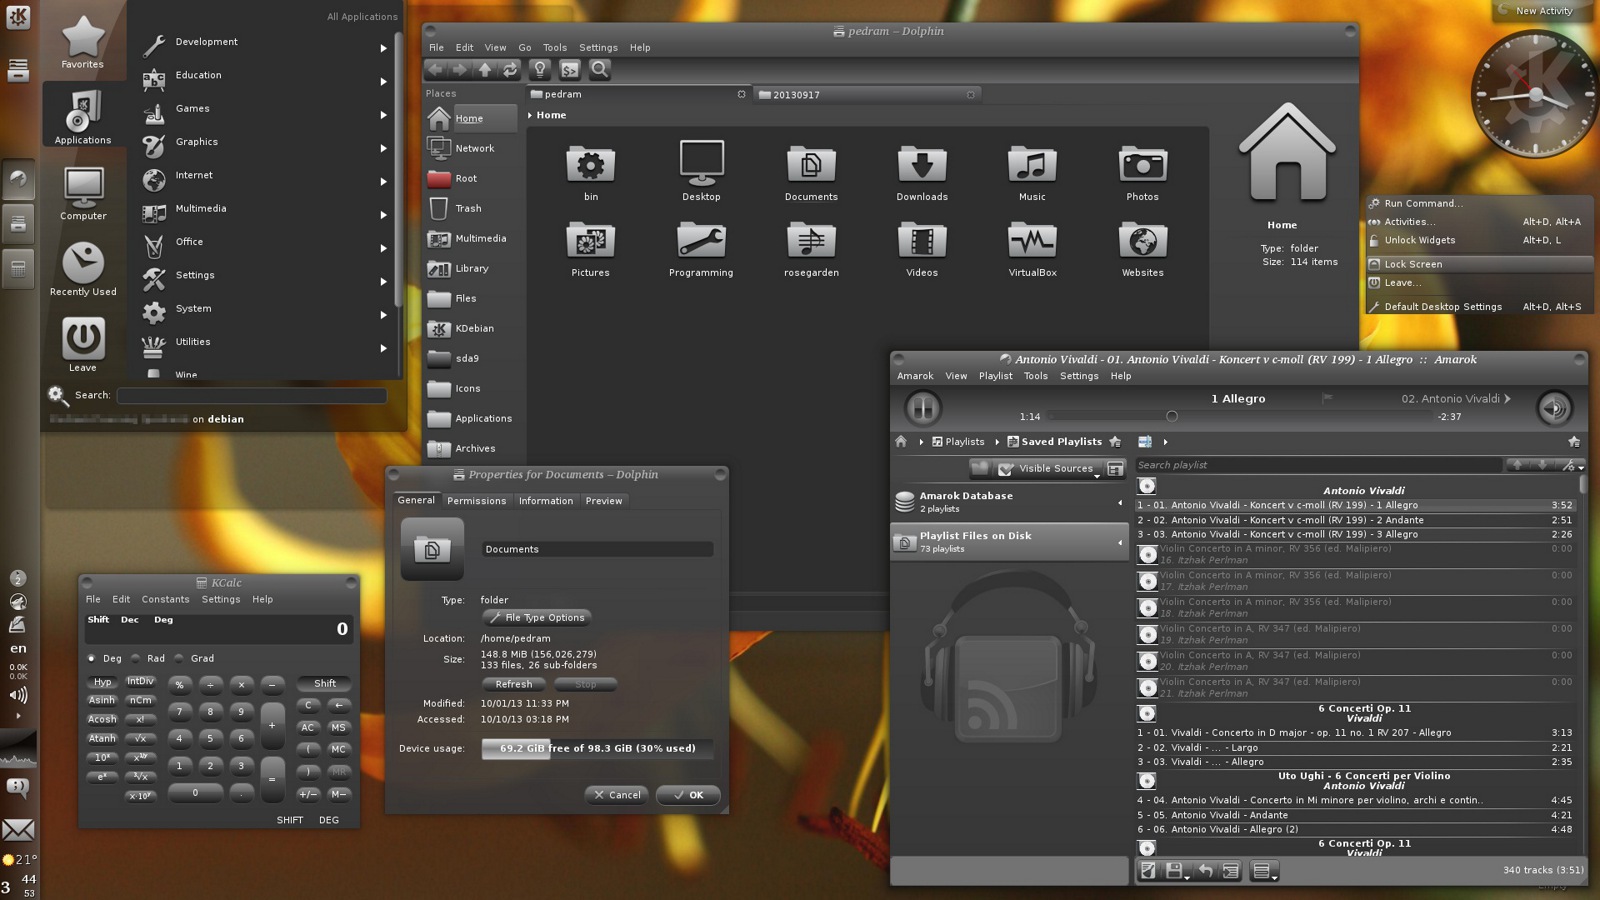
Task: Toggle Visible Sources checkbox button in Amarok
Action: click(x=1048, y=468)
